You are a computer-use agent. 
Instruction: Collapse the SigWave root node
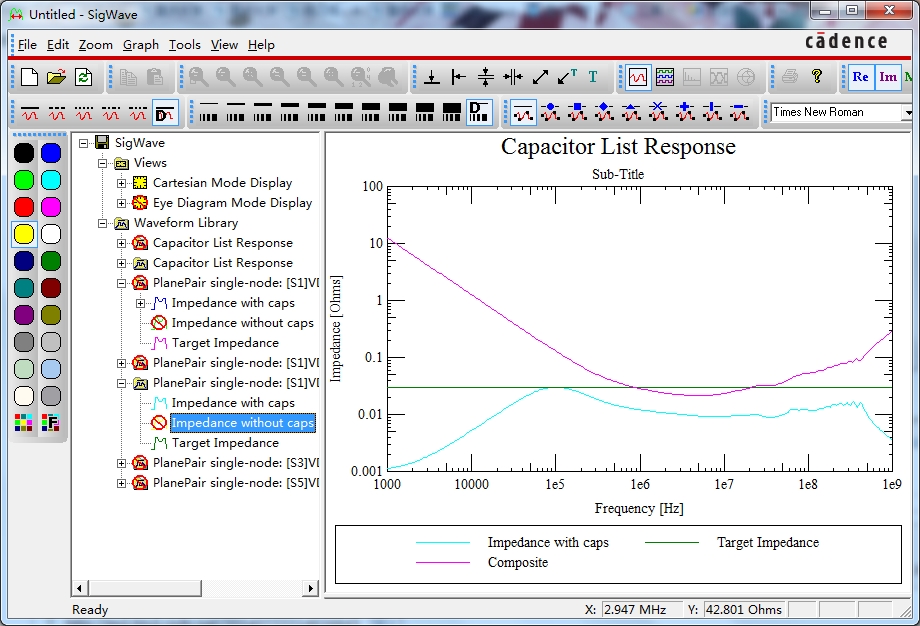click(x=83, y=143)
